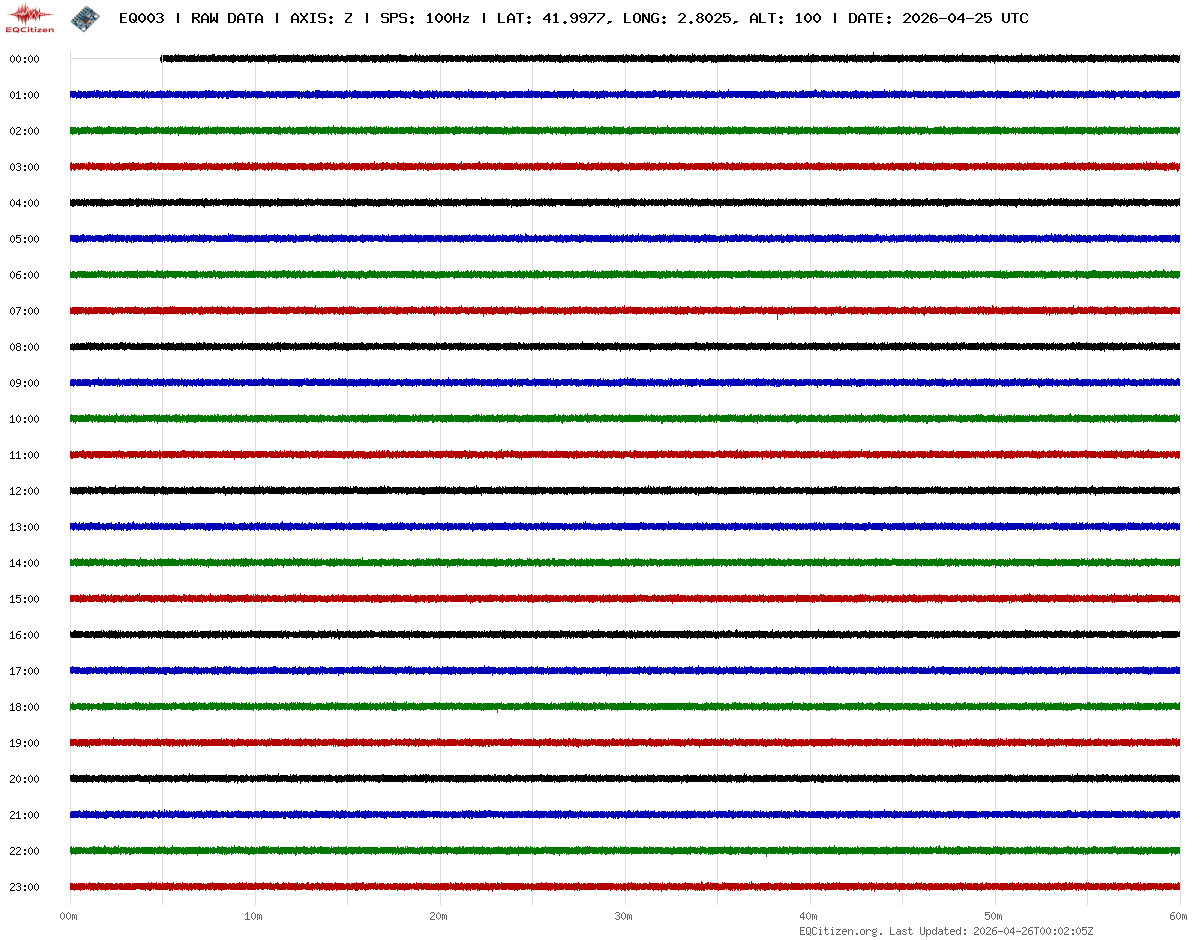
Task: Open the EQCitizen.org footer link
Action: (x=841, y=931)
